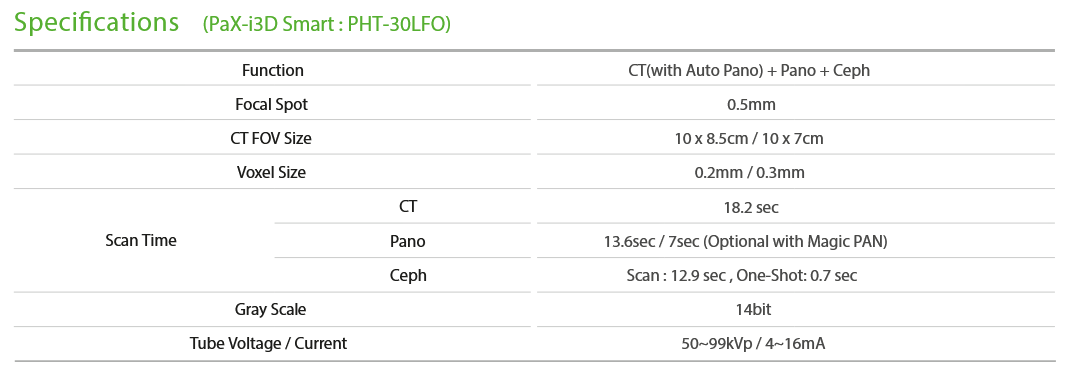
Task: Click the CT FOV Size label
Action: [271, 139]
